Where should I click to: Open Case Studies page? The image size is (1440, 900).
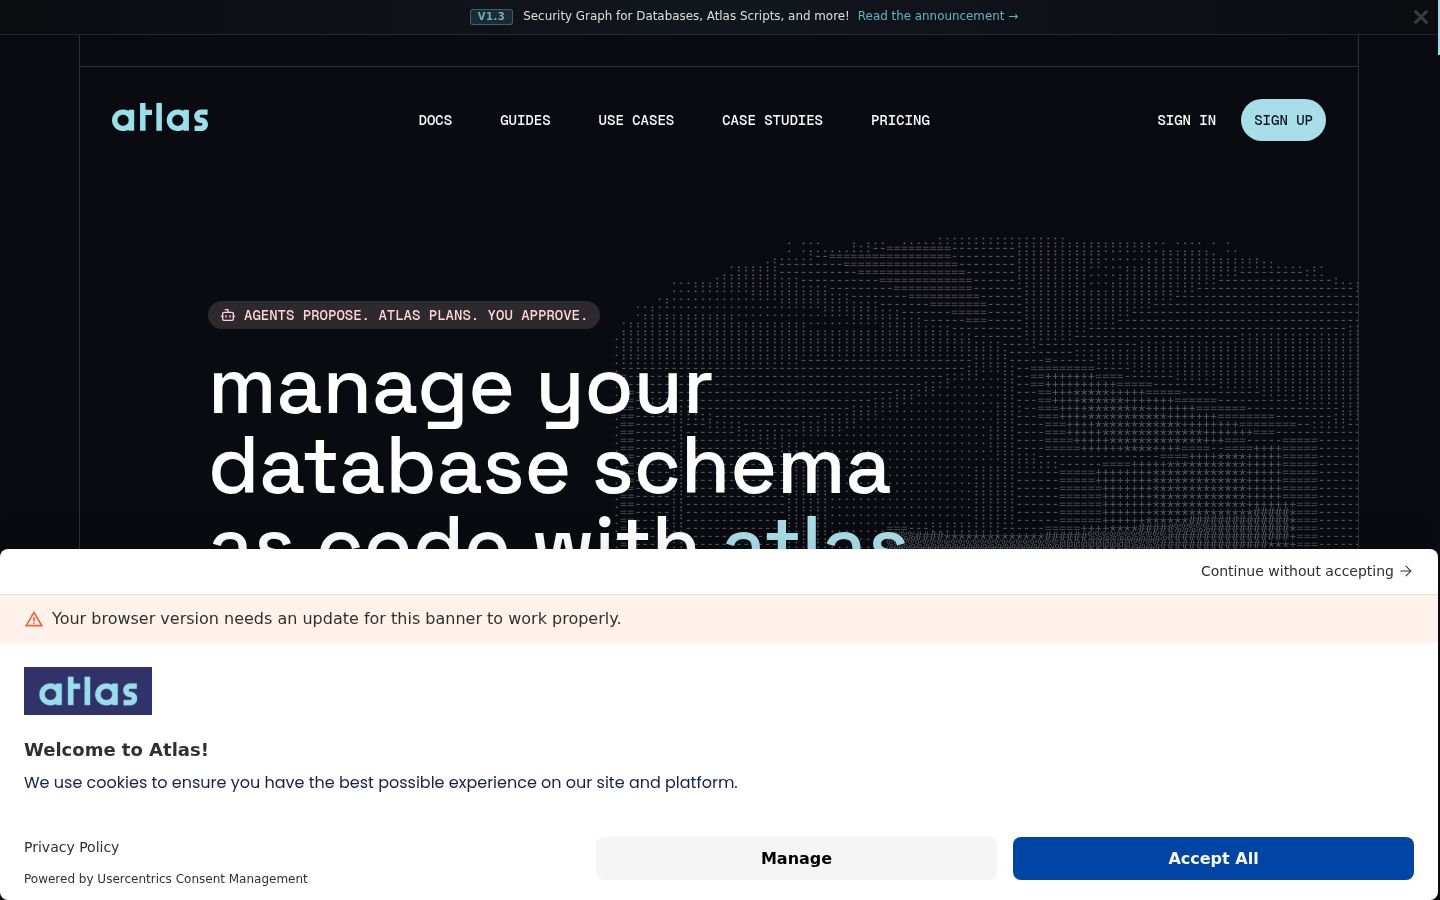[772, 120]
